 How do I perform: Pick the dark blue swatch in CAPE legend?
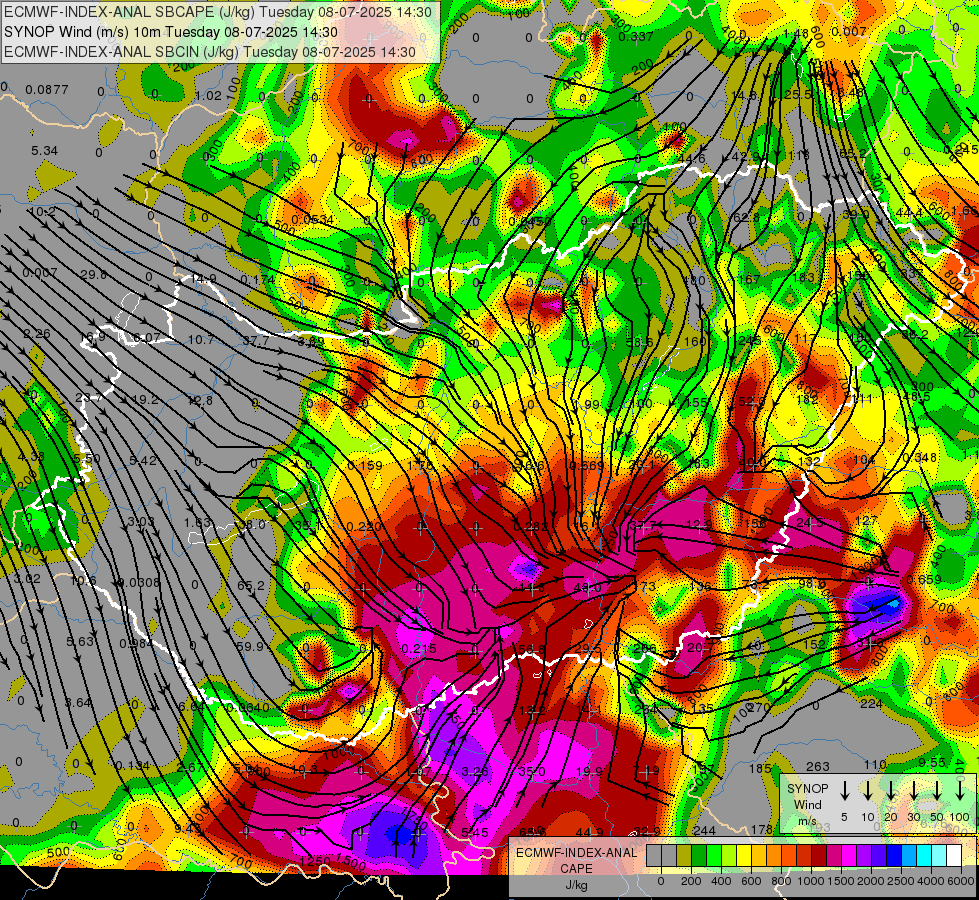pyautogui.click(x=893, y=855)
